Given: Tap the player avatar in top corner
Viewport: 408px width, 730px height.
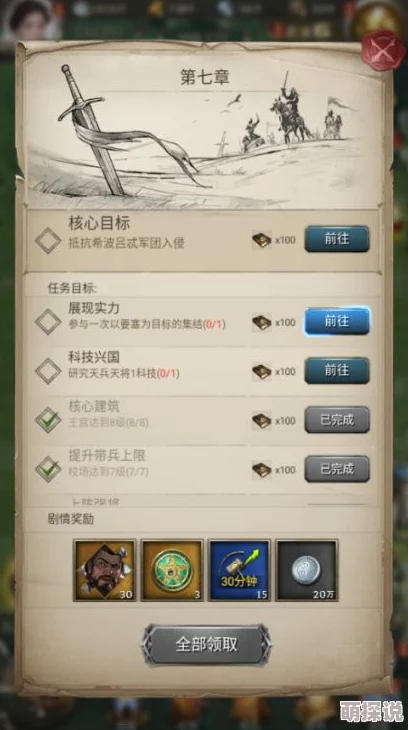Looking at the screenshot, I should coord(27,21).
